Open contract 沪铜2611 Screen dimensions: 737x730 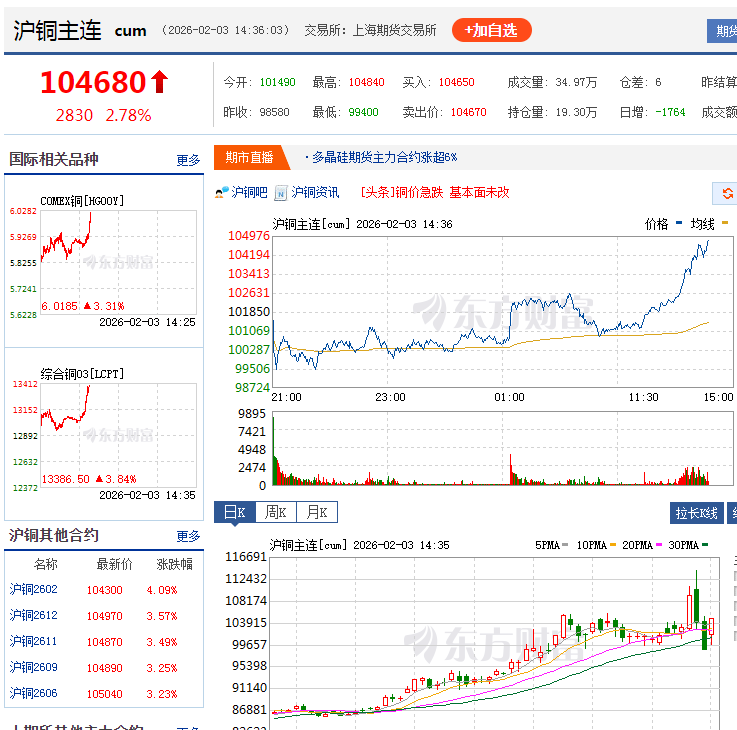click(x=33, y=641)
